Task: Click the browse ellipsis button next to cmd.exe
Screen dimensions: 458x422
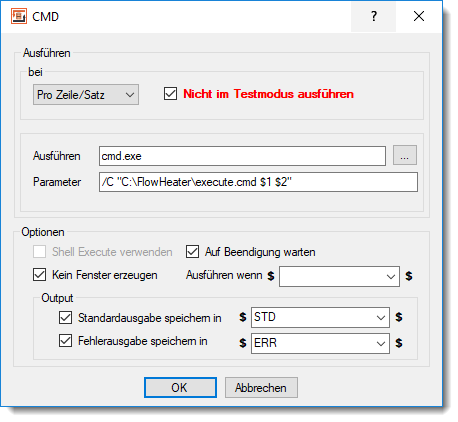Action: coord(405,155)
